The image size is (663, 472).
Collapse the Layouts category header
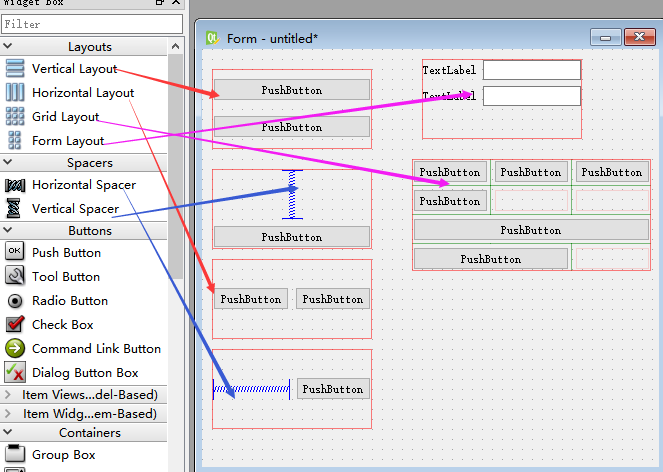click(90, 47)
